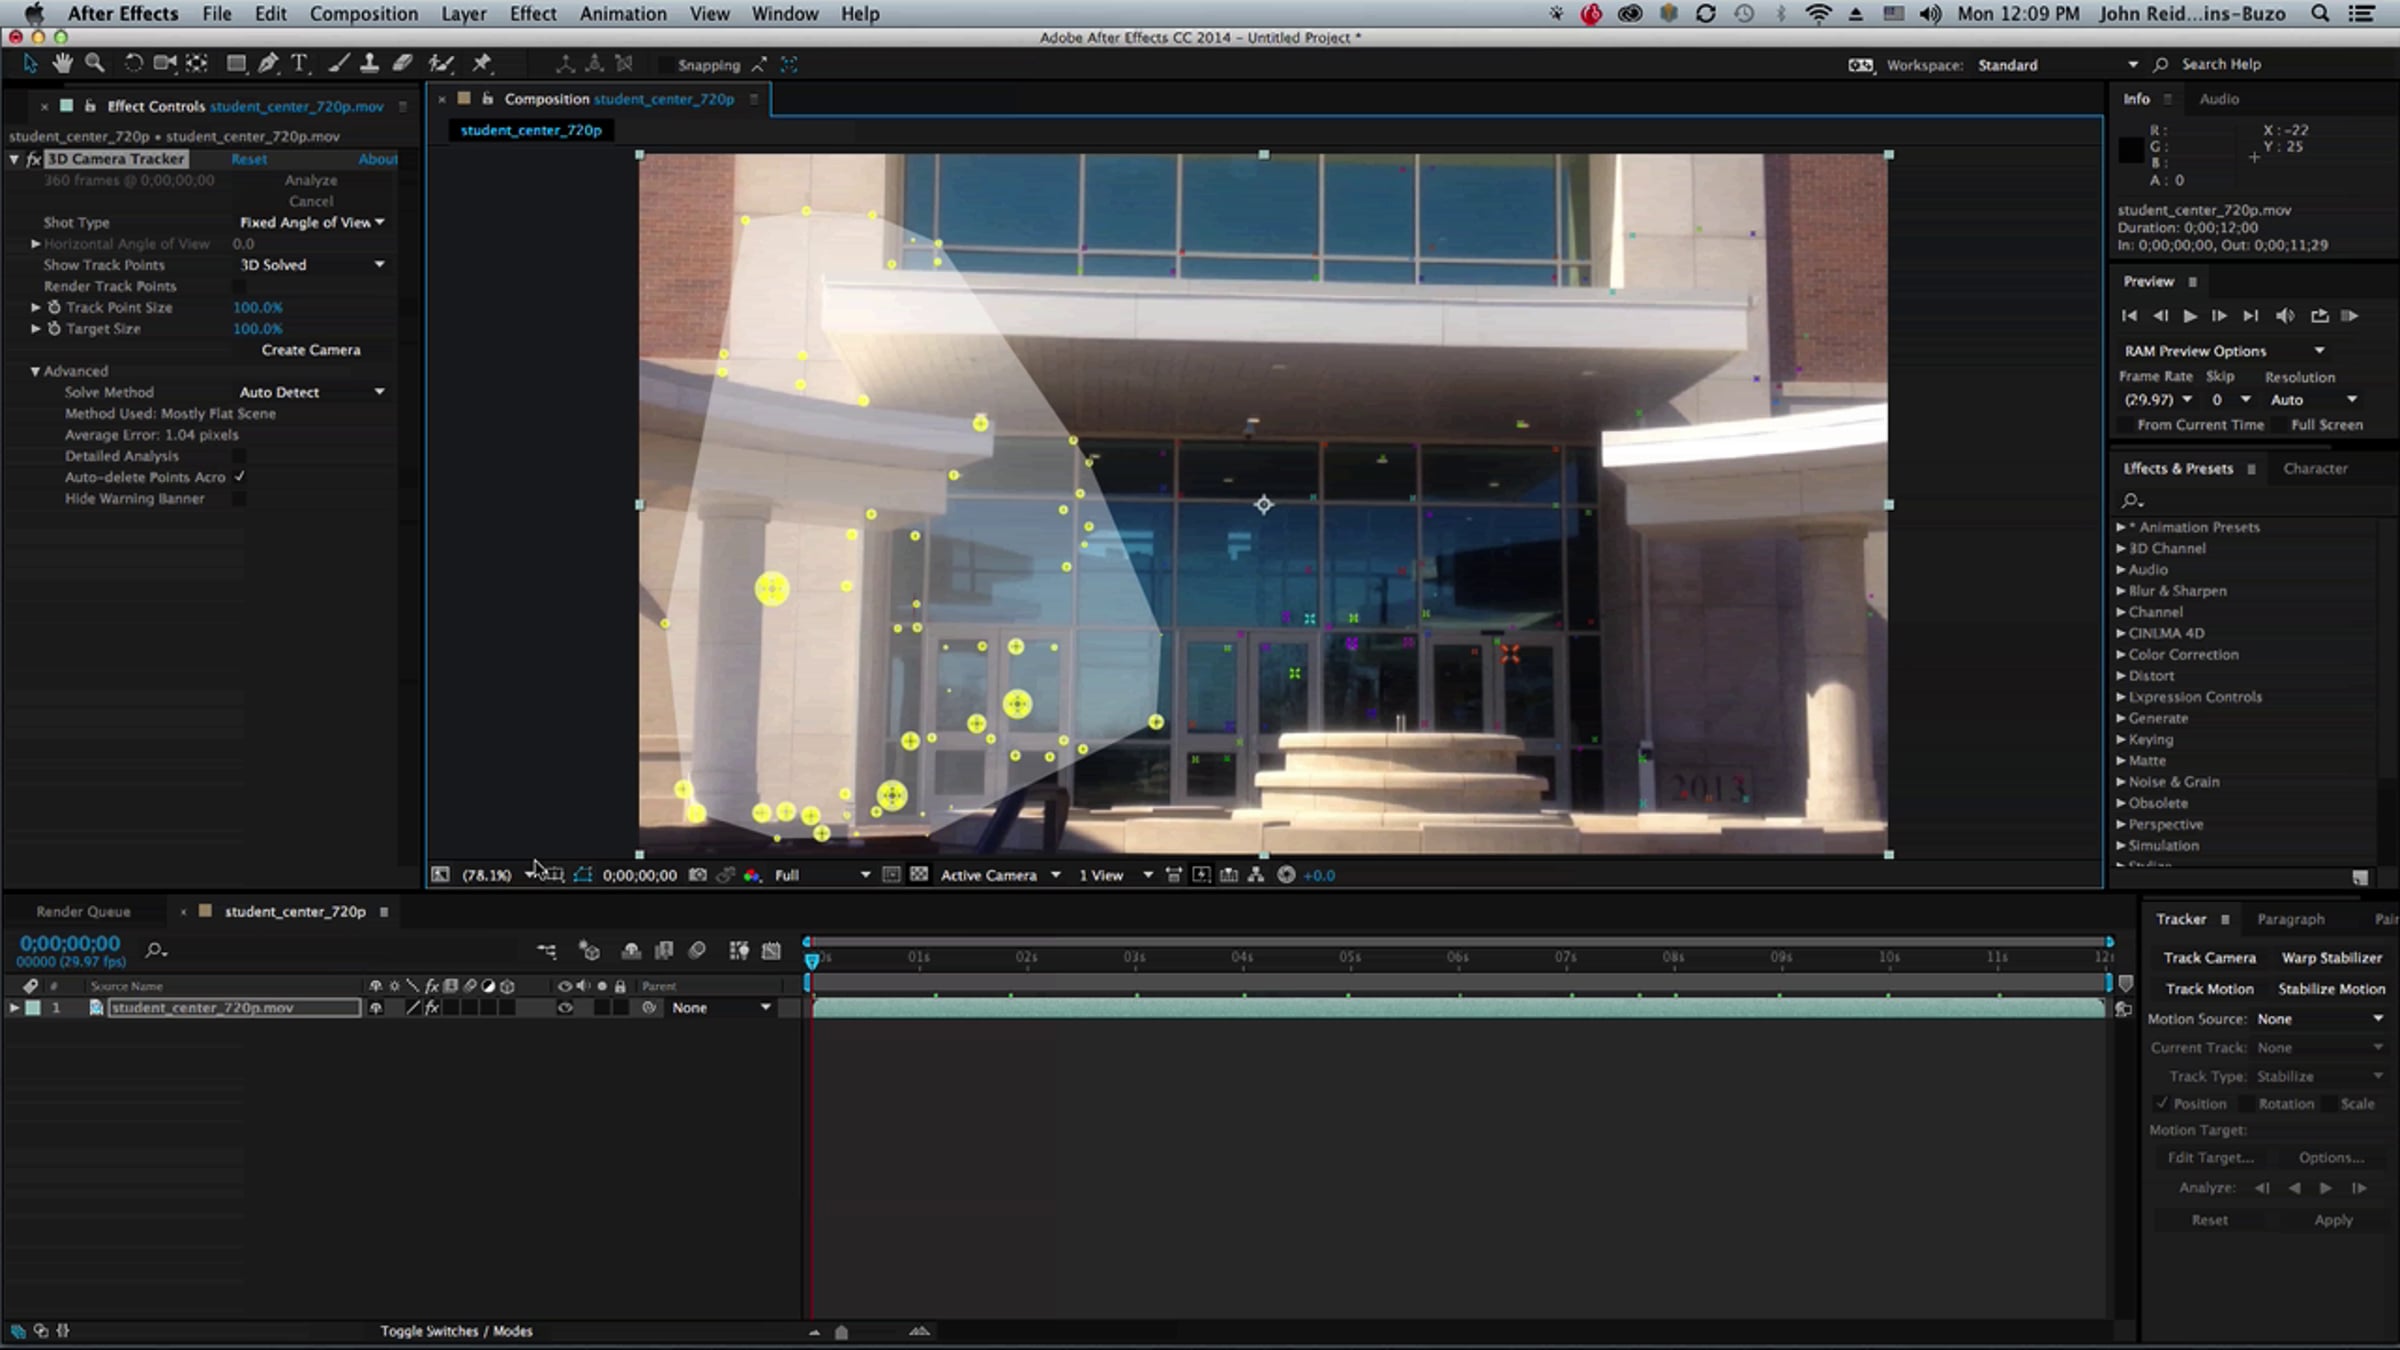Toggle Detailed Analysis checkbox
This screenshot has height=1350, width=2400.
point(239,456)
